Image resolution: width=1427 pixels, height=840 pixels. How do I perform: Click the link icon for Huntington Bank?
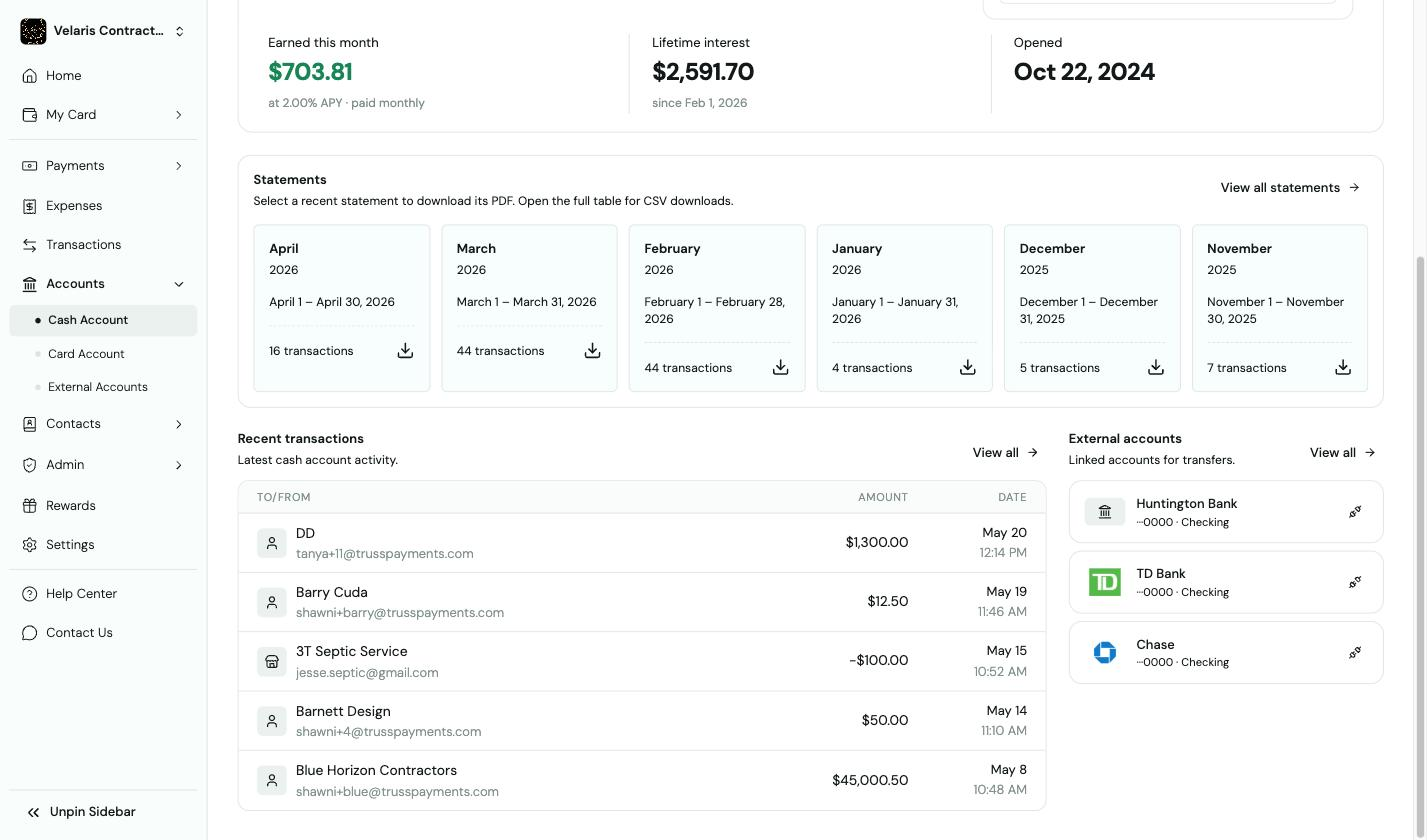(1355, 512)
